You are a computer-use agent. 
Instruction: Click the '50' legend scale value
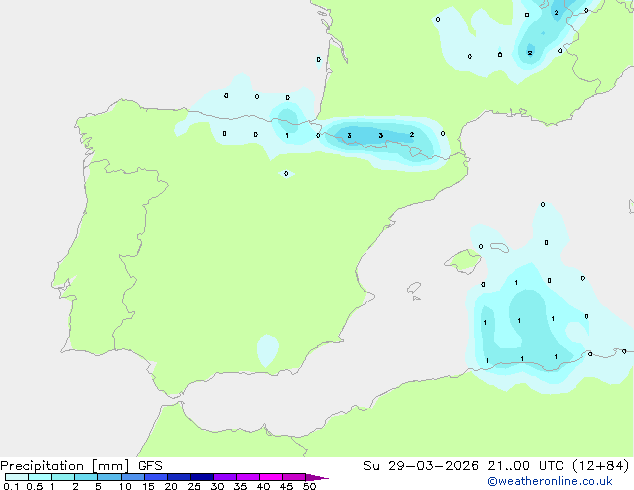point(309,486)
